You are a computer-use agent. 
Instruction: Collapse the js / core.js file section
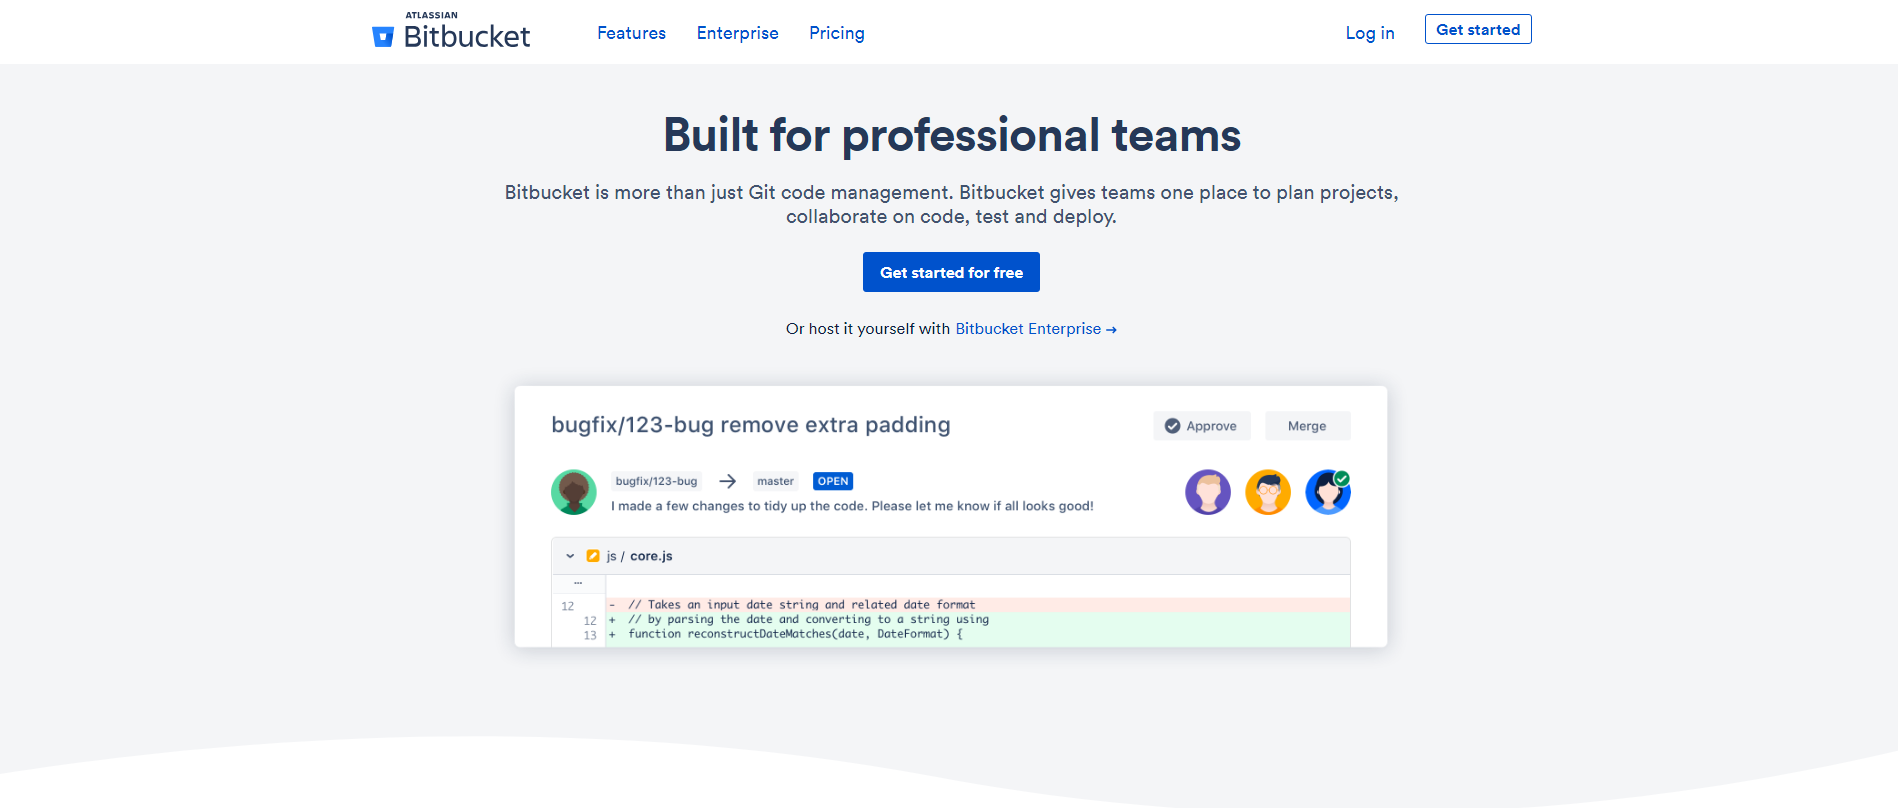pyautogui.click(x=570, y=556)
